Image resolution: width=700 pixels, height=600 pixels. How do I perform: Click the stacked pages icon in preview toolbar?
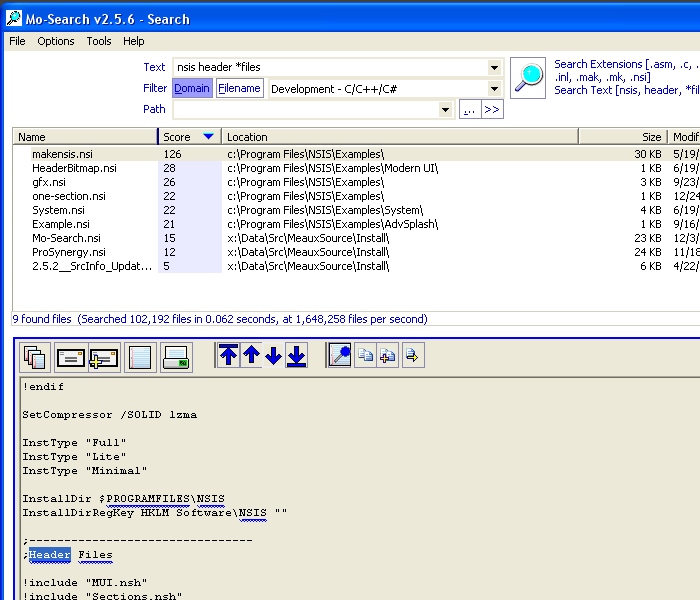(36, 357)
